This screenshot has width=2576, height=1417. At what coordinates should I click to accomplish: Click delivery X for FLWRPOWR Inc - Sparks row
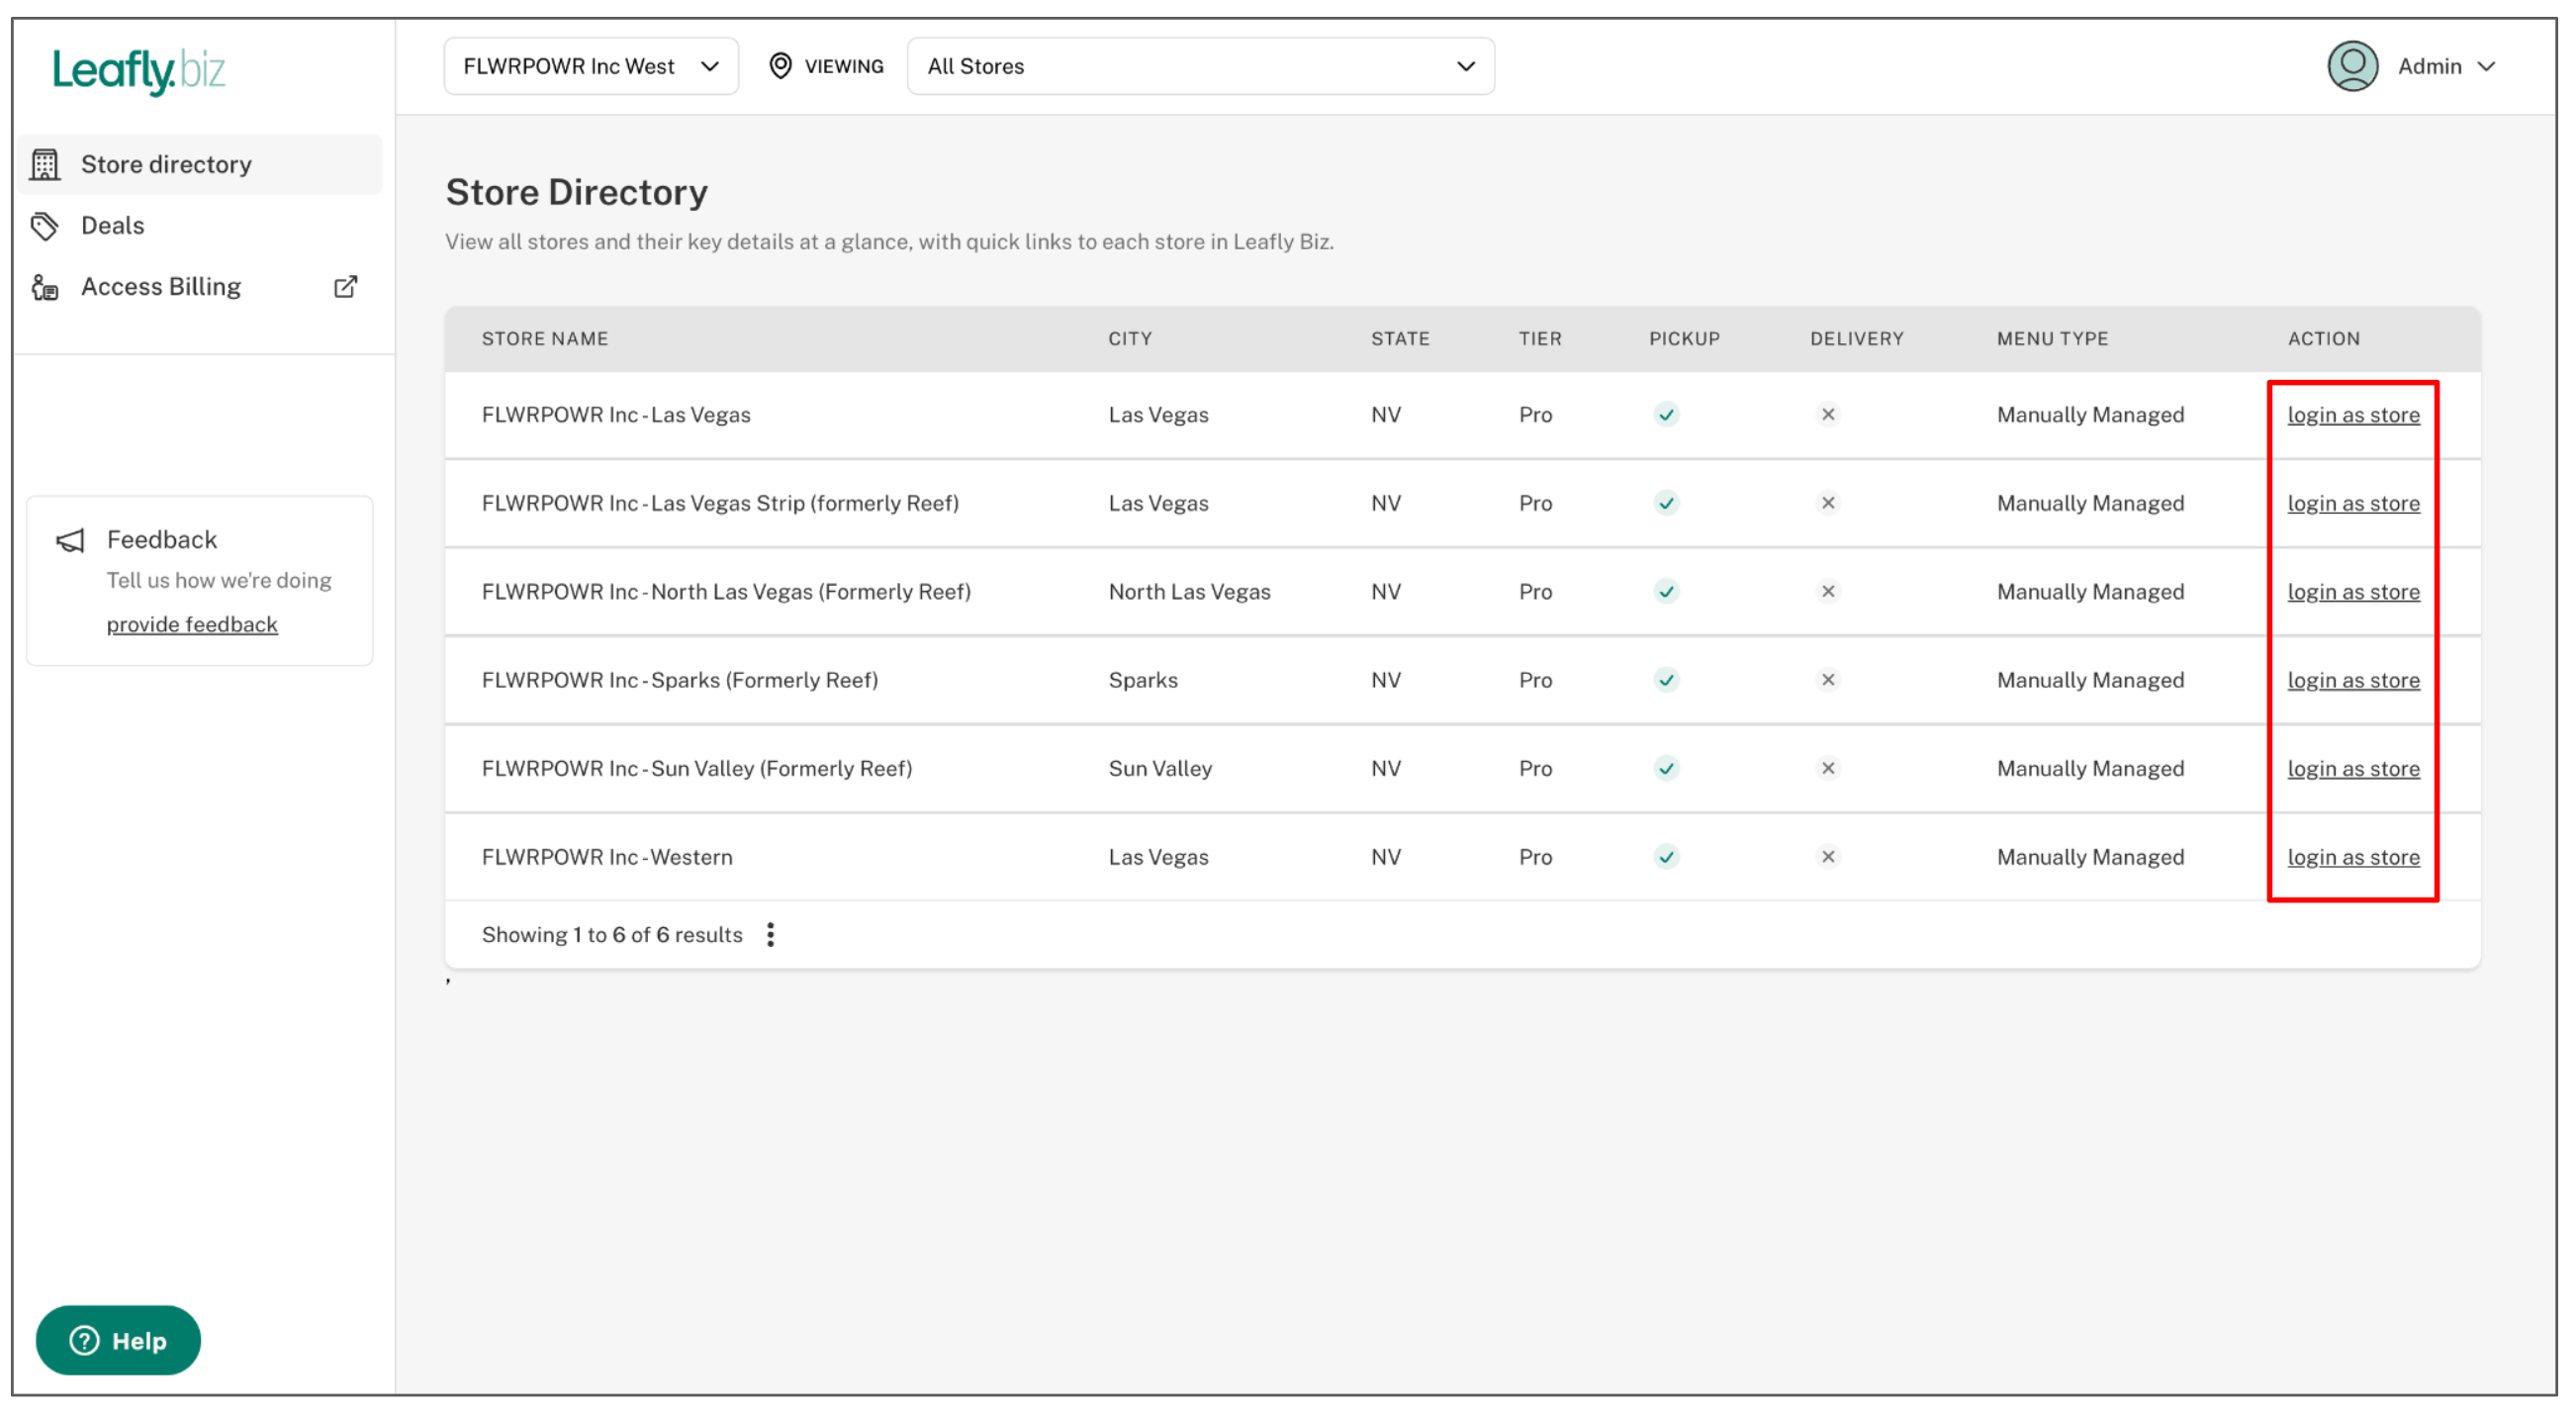pyautogui.click(x=1828, y=680)
